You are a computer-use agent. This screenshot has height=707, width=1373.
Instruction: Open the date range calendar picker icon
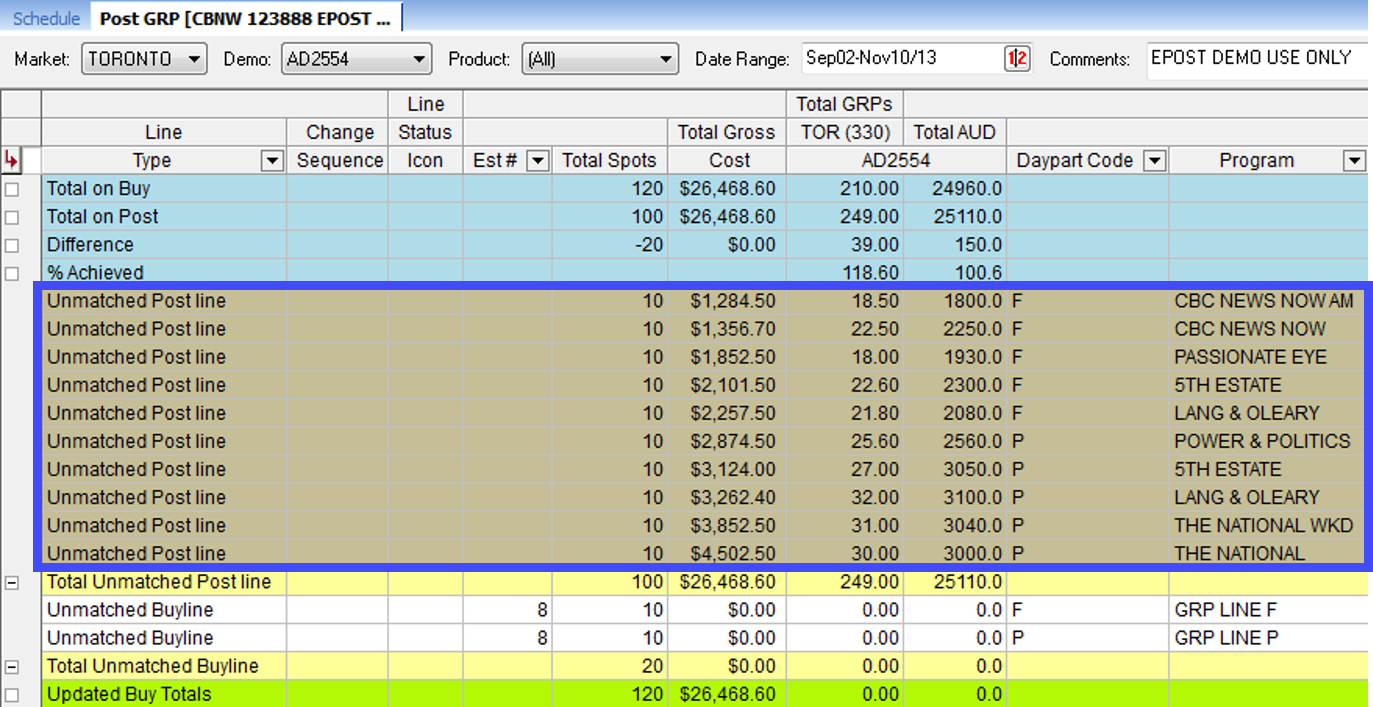pos(1017,59)
